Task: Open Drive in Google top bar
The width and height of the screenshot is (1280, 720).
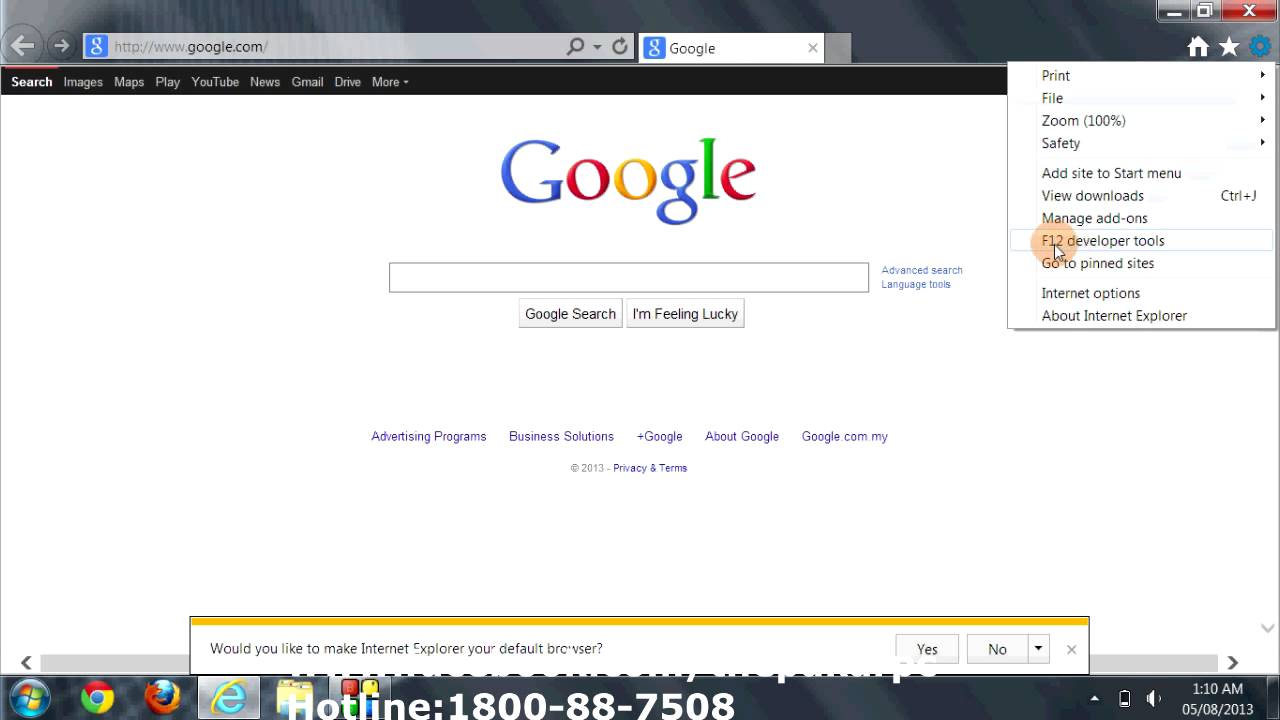Action: [x=348, y=82]
